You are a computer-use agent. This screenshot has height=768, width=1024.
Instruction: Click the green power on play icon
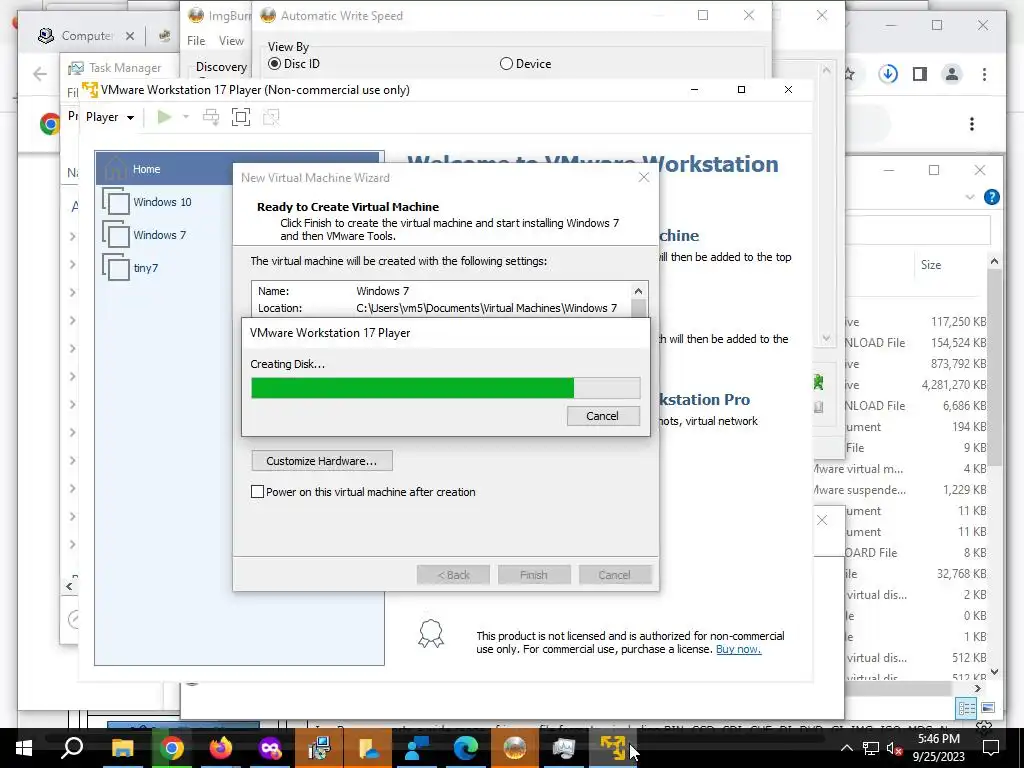(164, 117)
